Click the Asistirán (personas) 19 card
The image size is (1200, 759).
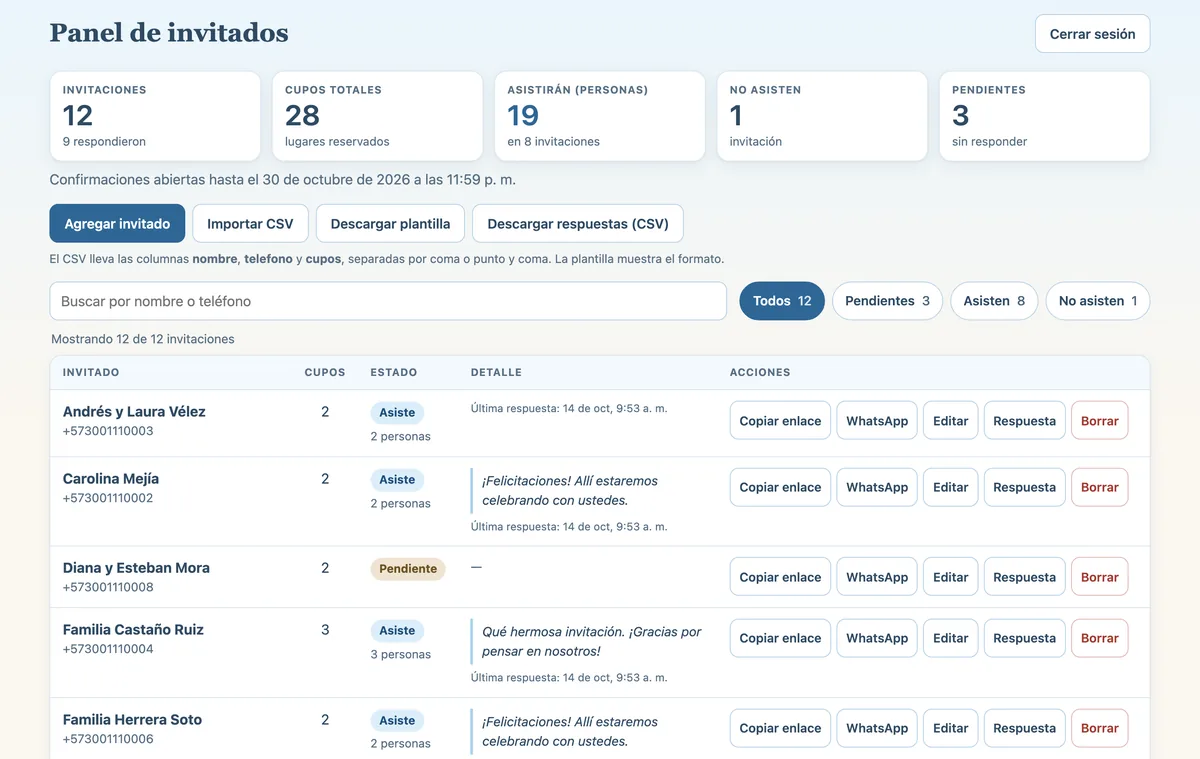coord(600,116)
